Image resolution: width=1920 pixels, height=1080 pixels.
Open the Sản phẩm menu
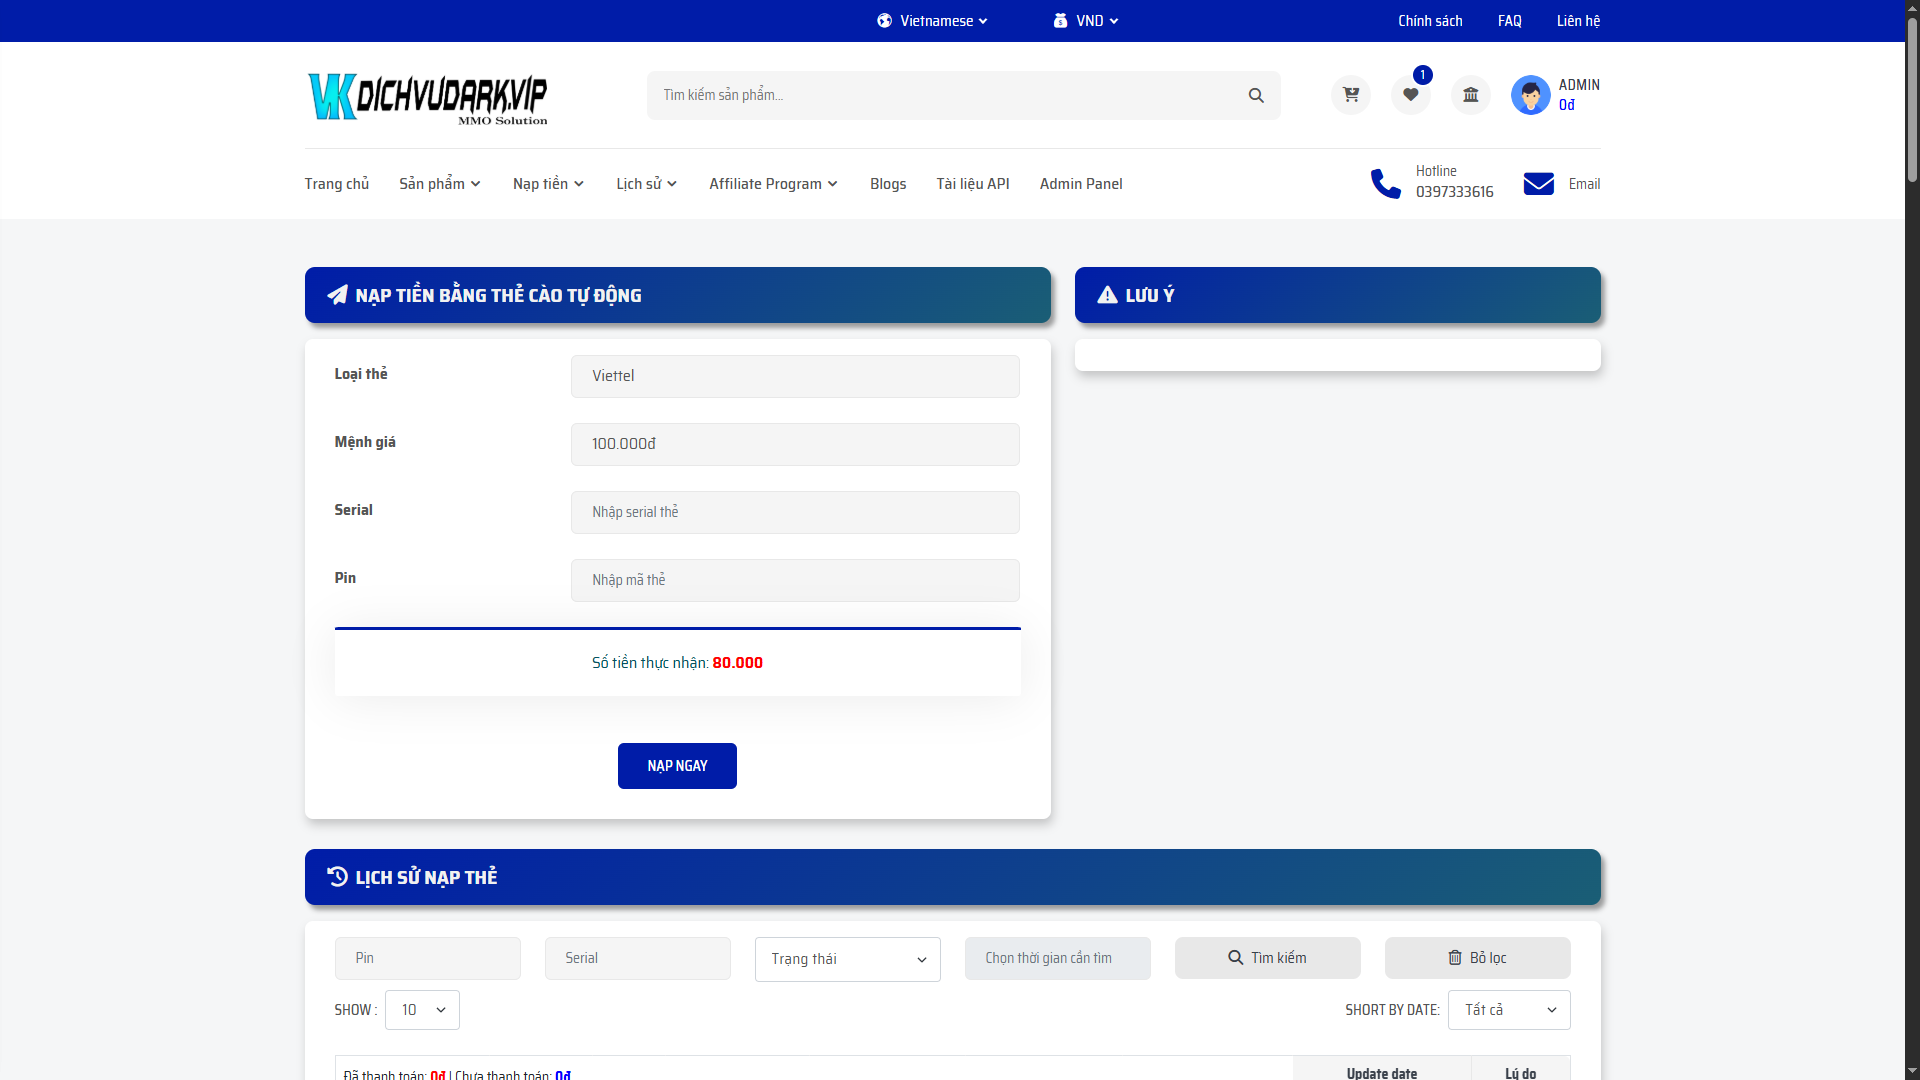(x=440, y=184)
